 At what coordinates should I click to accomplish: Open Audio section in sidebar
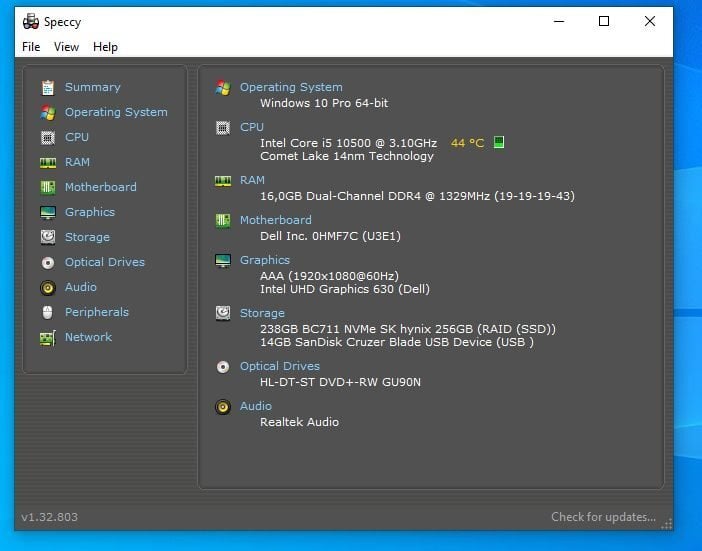click(x=81, y=287)
